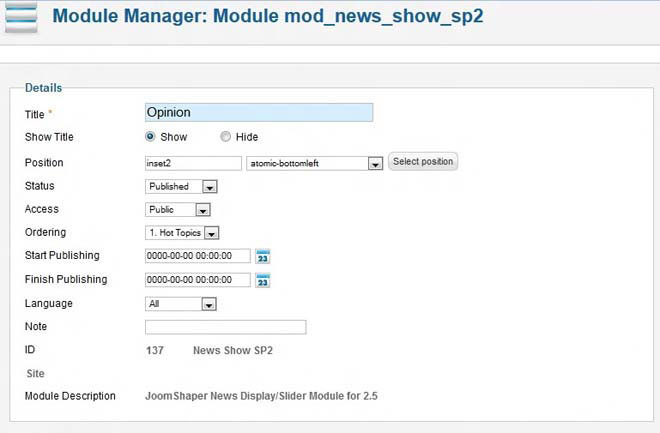This screenshot has height=433, width=660.
Task: Click the Start Publishing date field
Action: [x=197, y=256]
